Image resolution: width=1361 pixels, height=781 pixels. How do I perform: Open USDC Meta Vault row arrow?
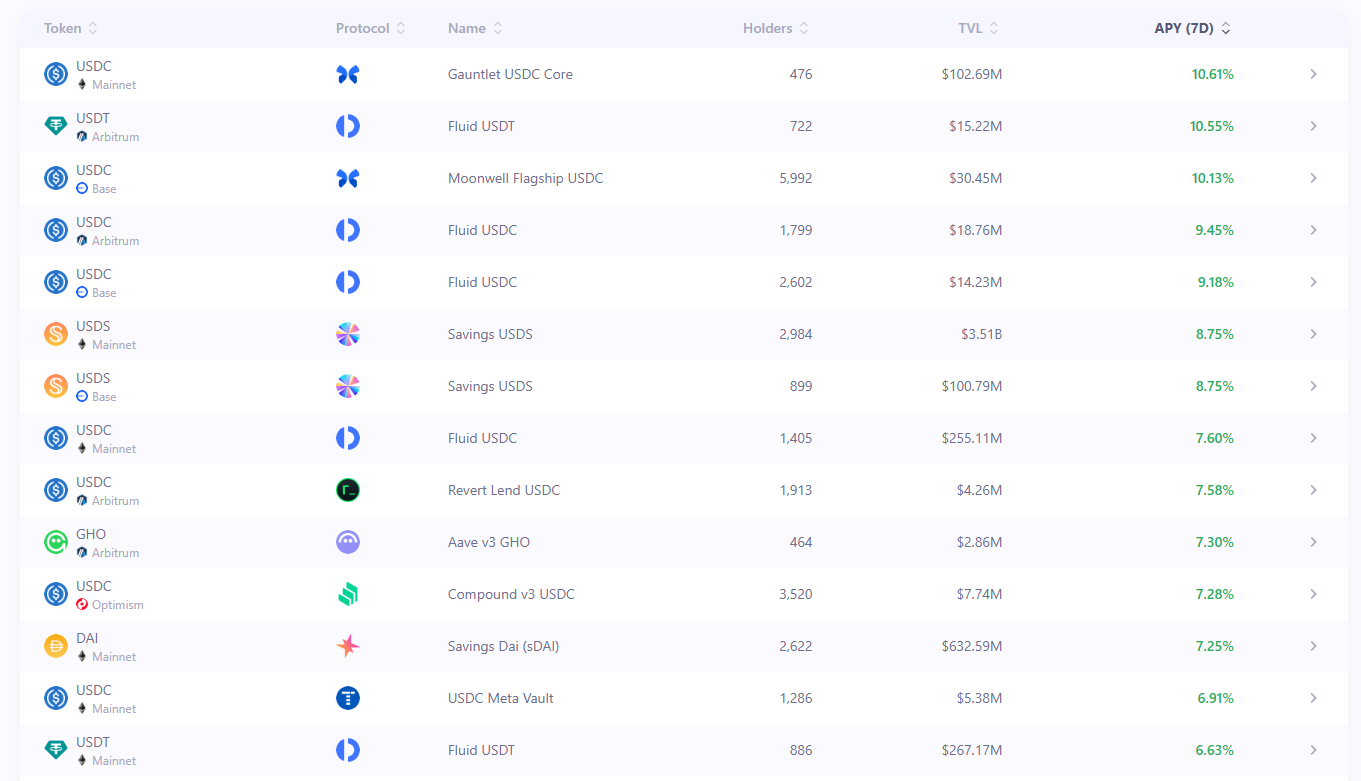tap(1313, 698)
